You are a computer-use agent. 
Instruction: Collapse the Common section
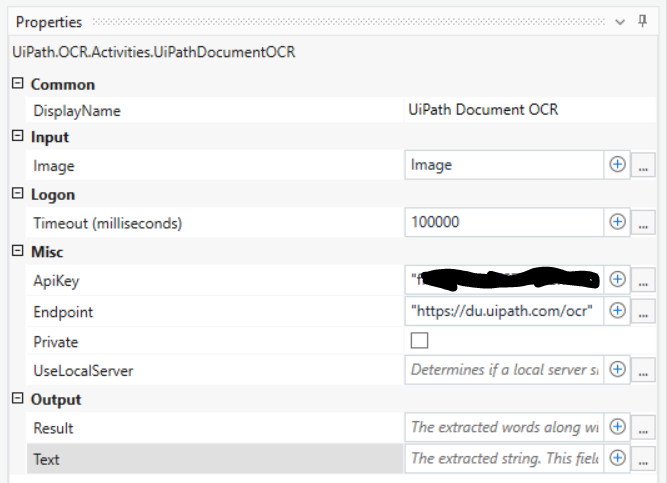[x=17, y=83]
